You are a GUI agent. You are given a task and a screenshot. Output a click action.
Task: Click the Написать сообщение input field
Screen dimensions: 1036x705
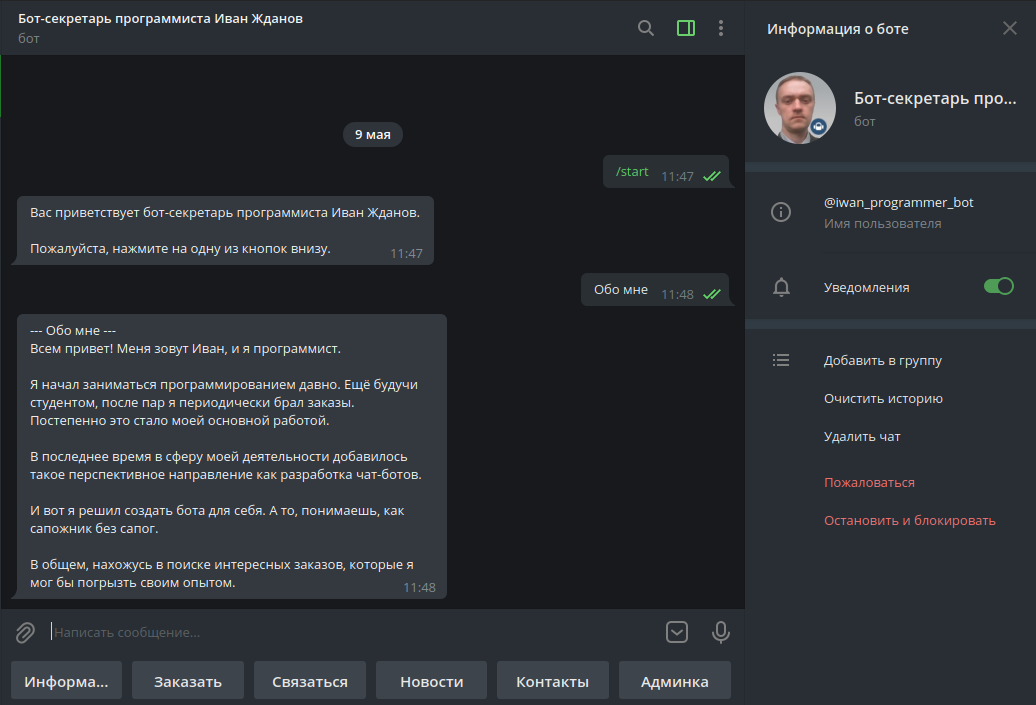tap(350, 632)
